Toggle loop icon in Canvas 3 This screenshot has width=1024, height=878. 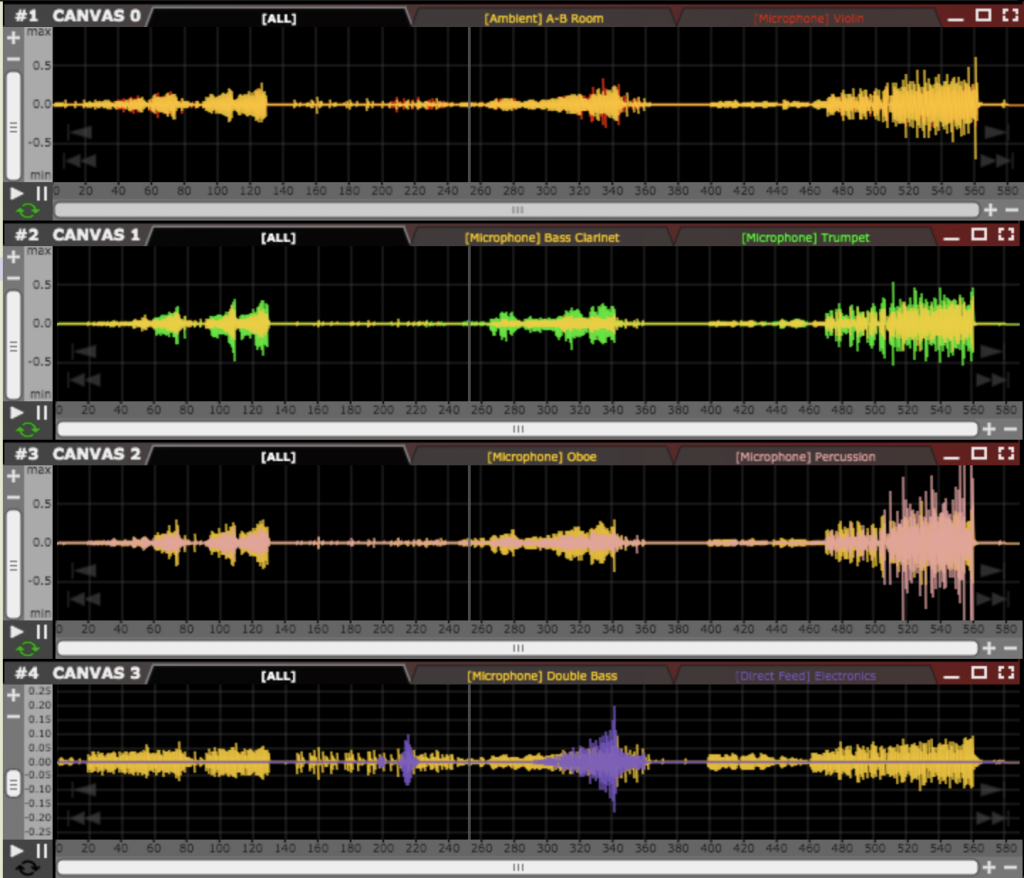point(28,868)
